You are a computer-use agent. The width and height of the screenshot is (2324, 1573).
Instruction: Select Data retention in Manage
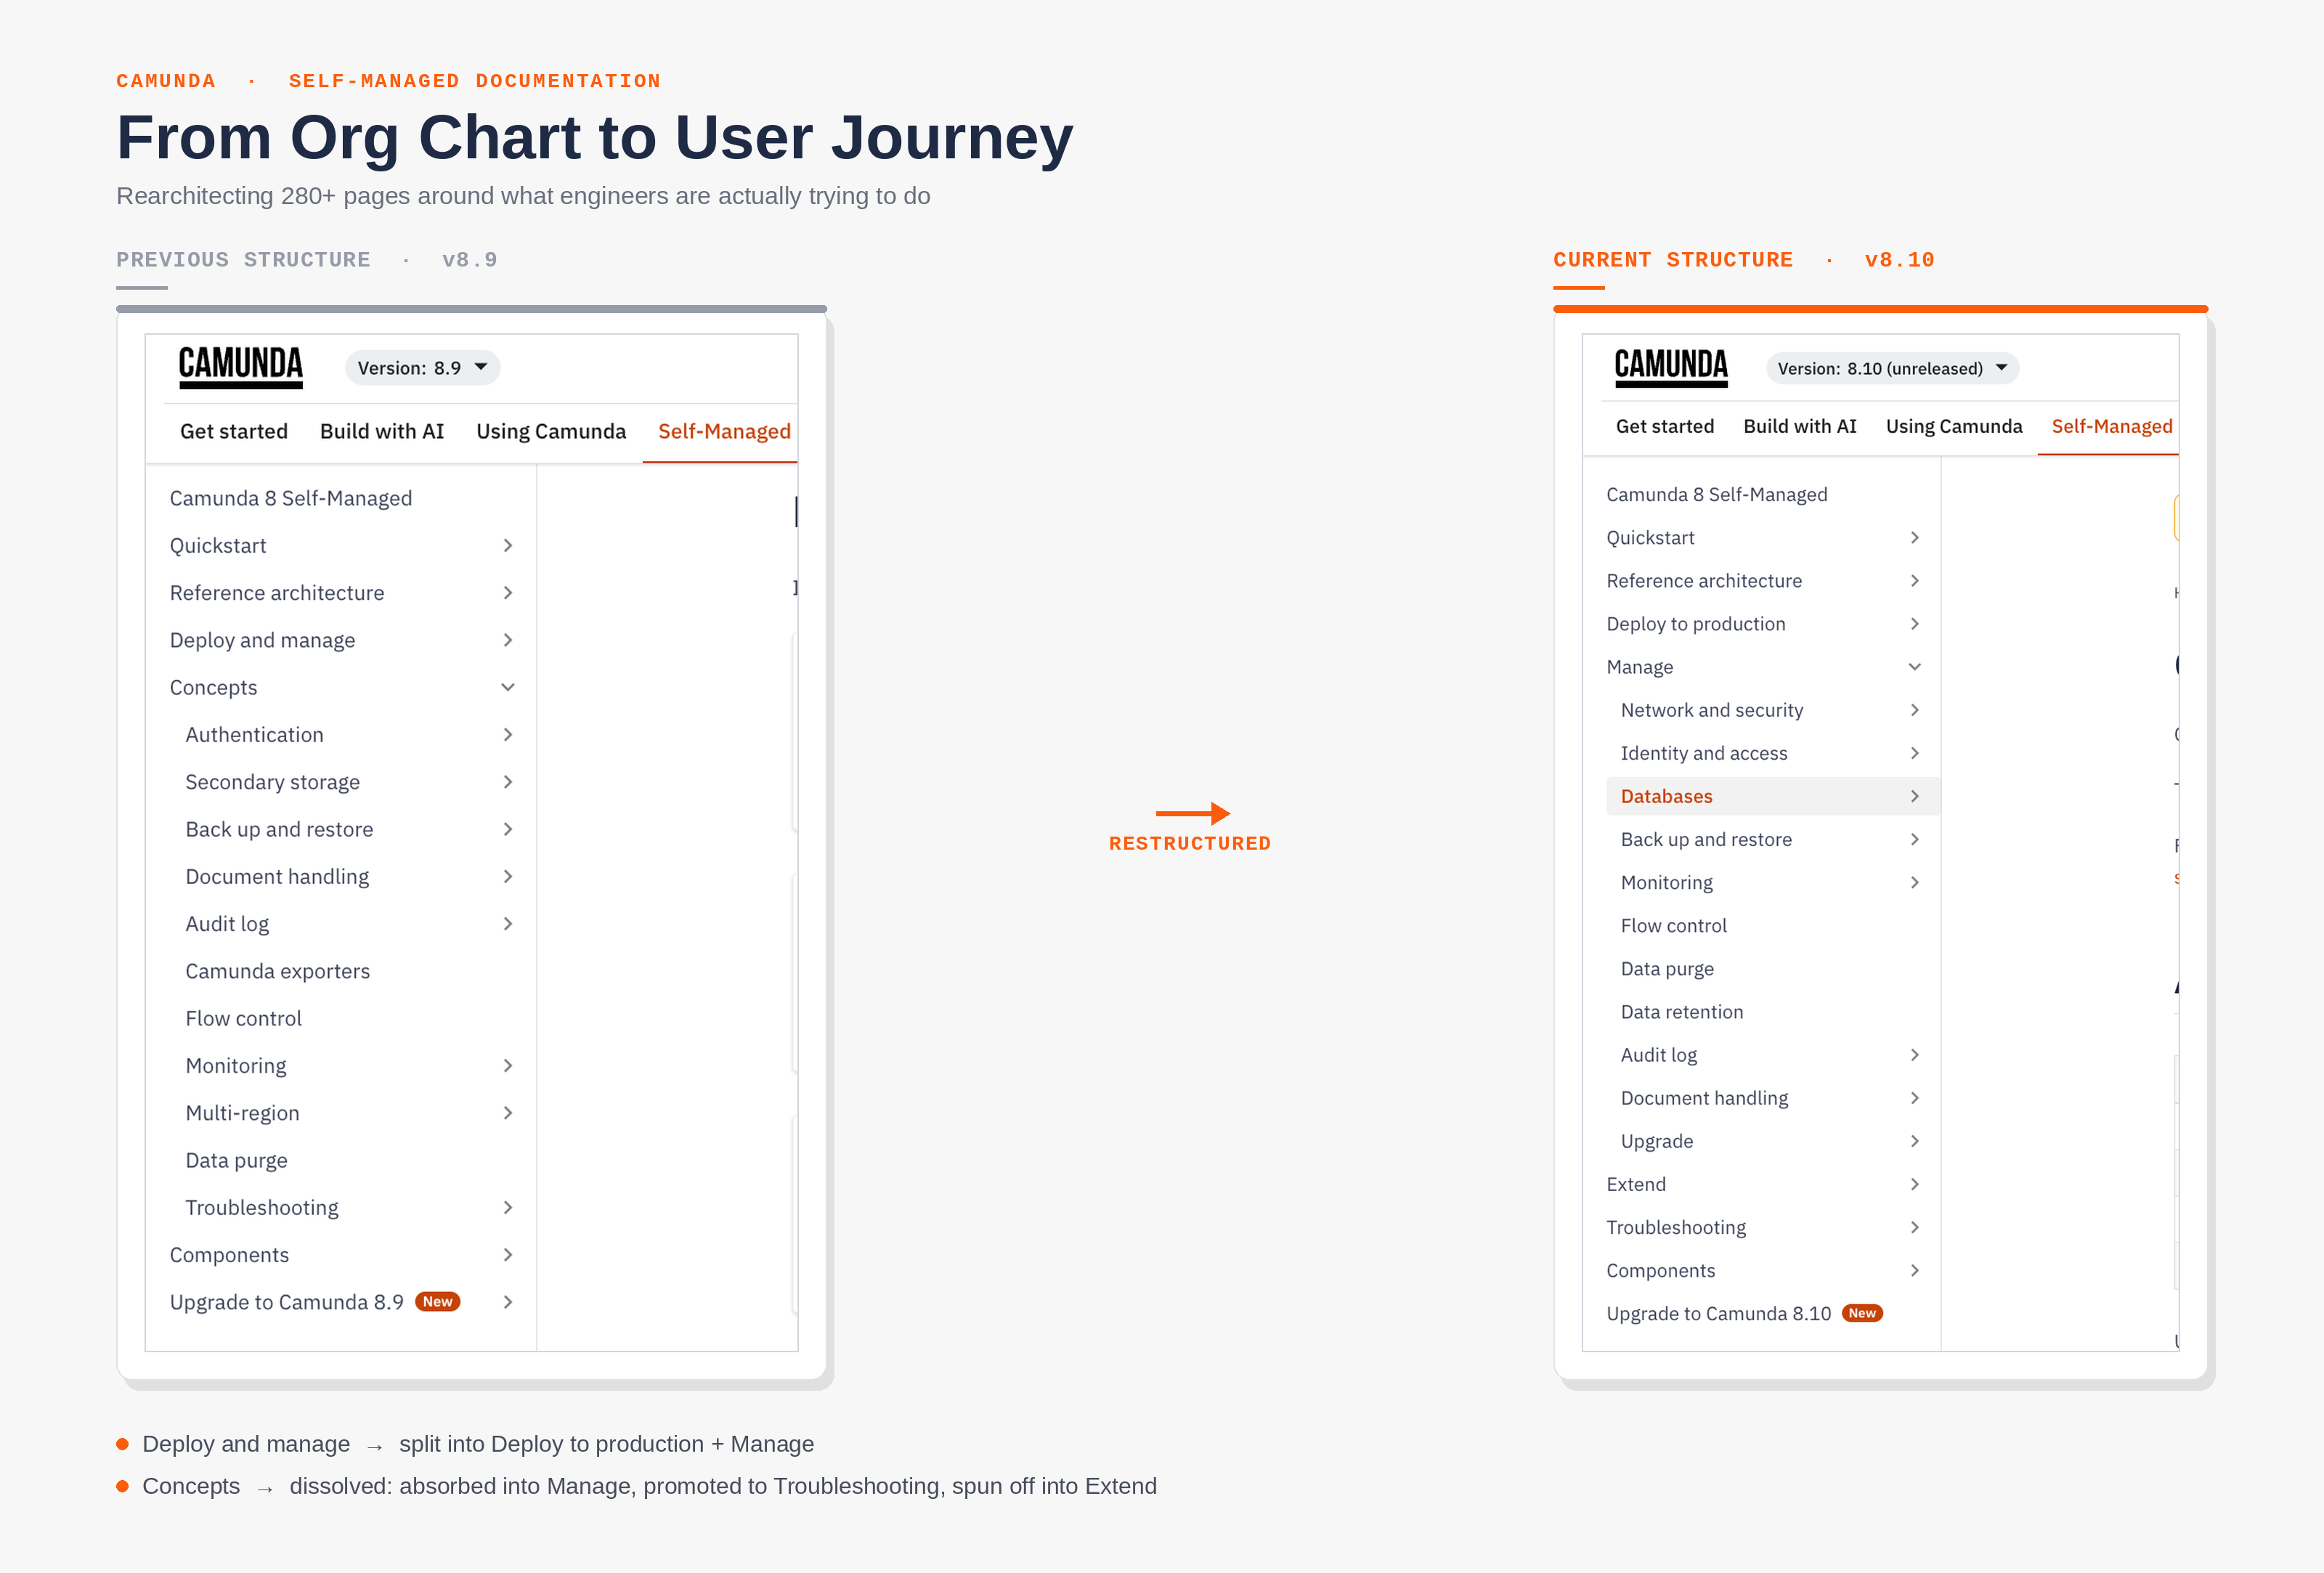click(x=1681, y=1012)
